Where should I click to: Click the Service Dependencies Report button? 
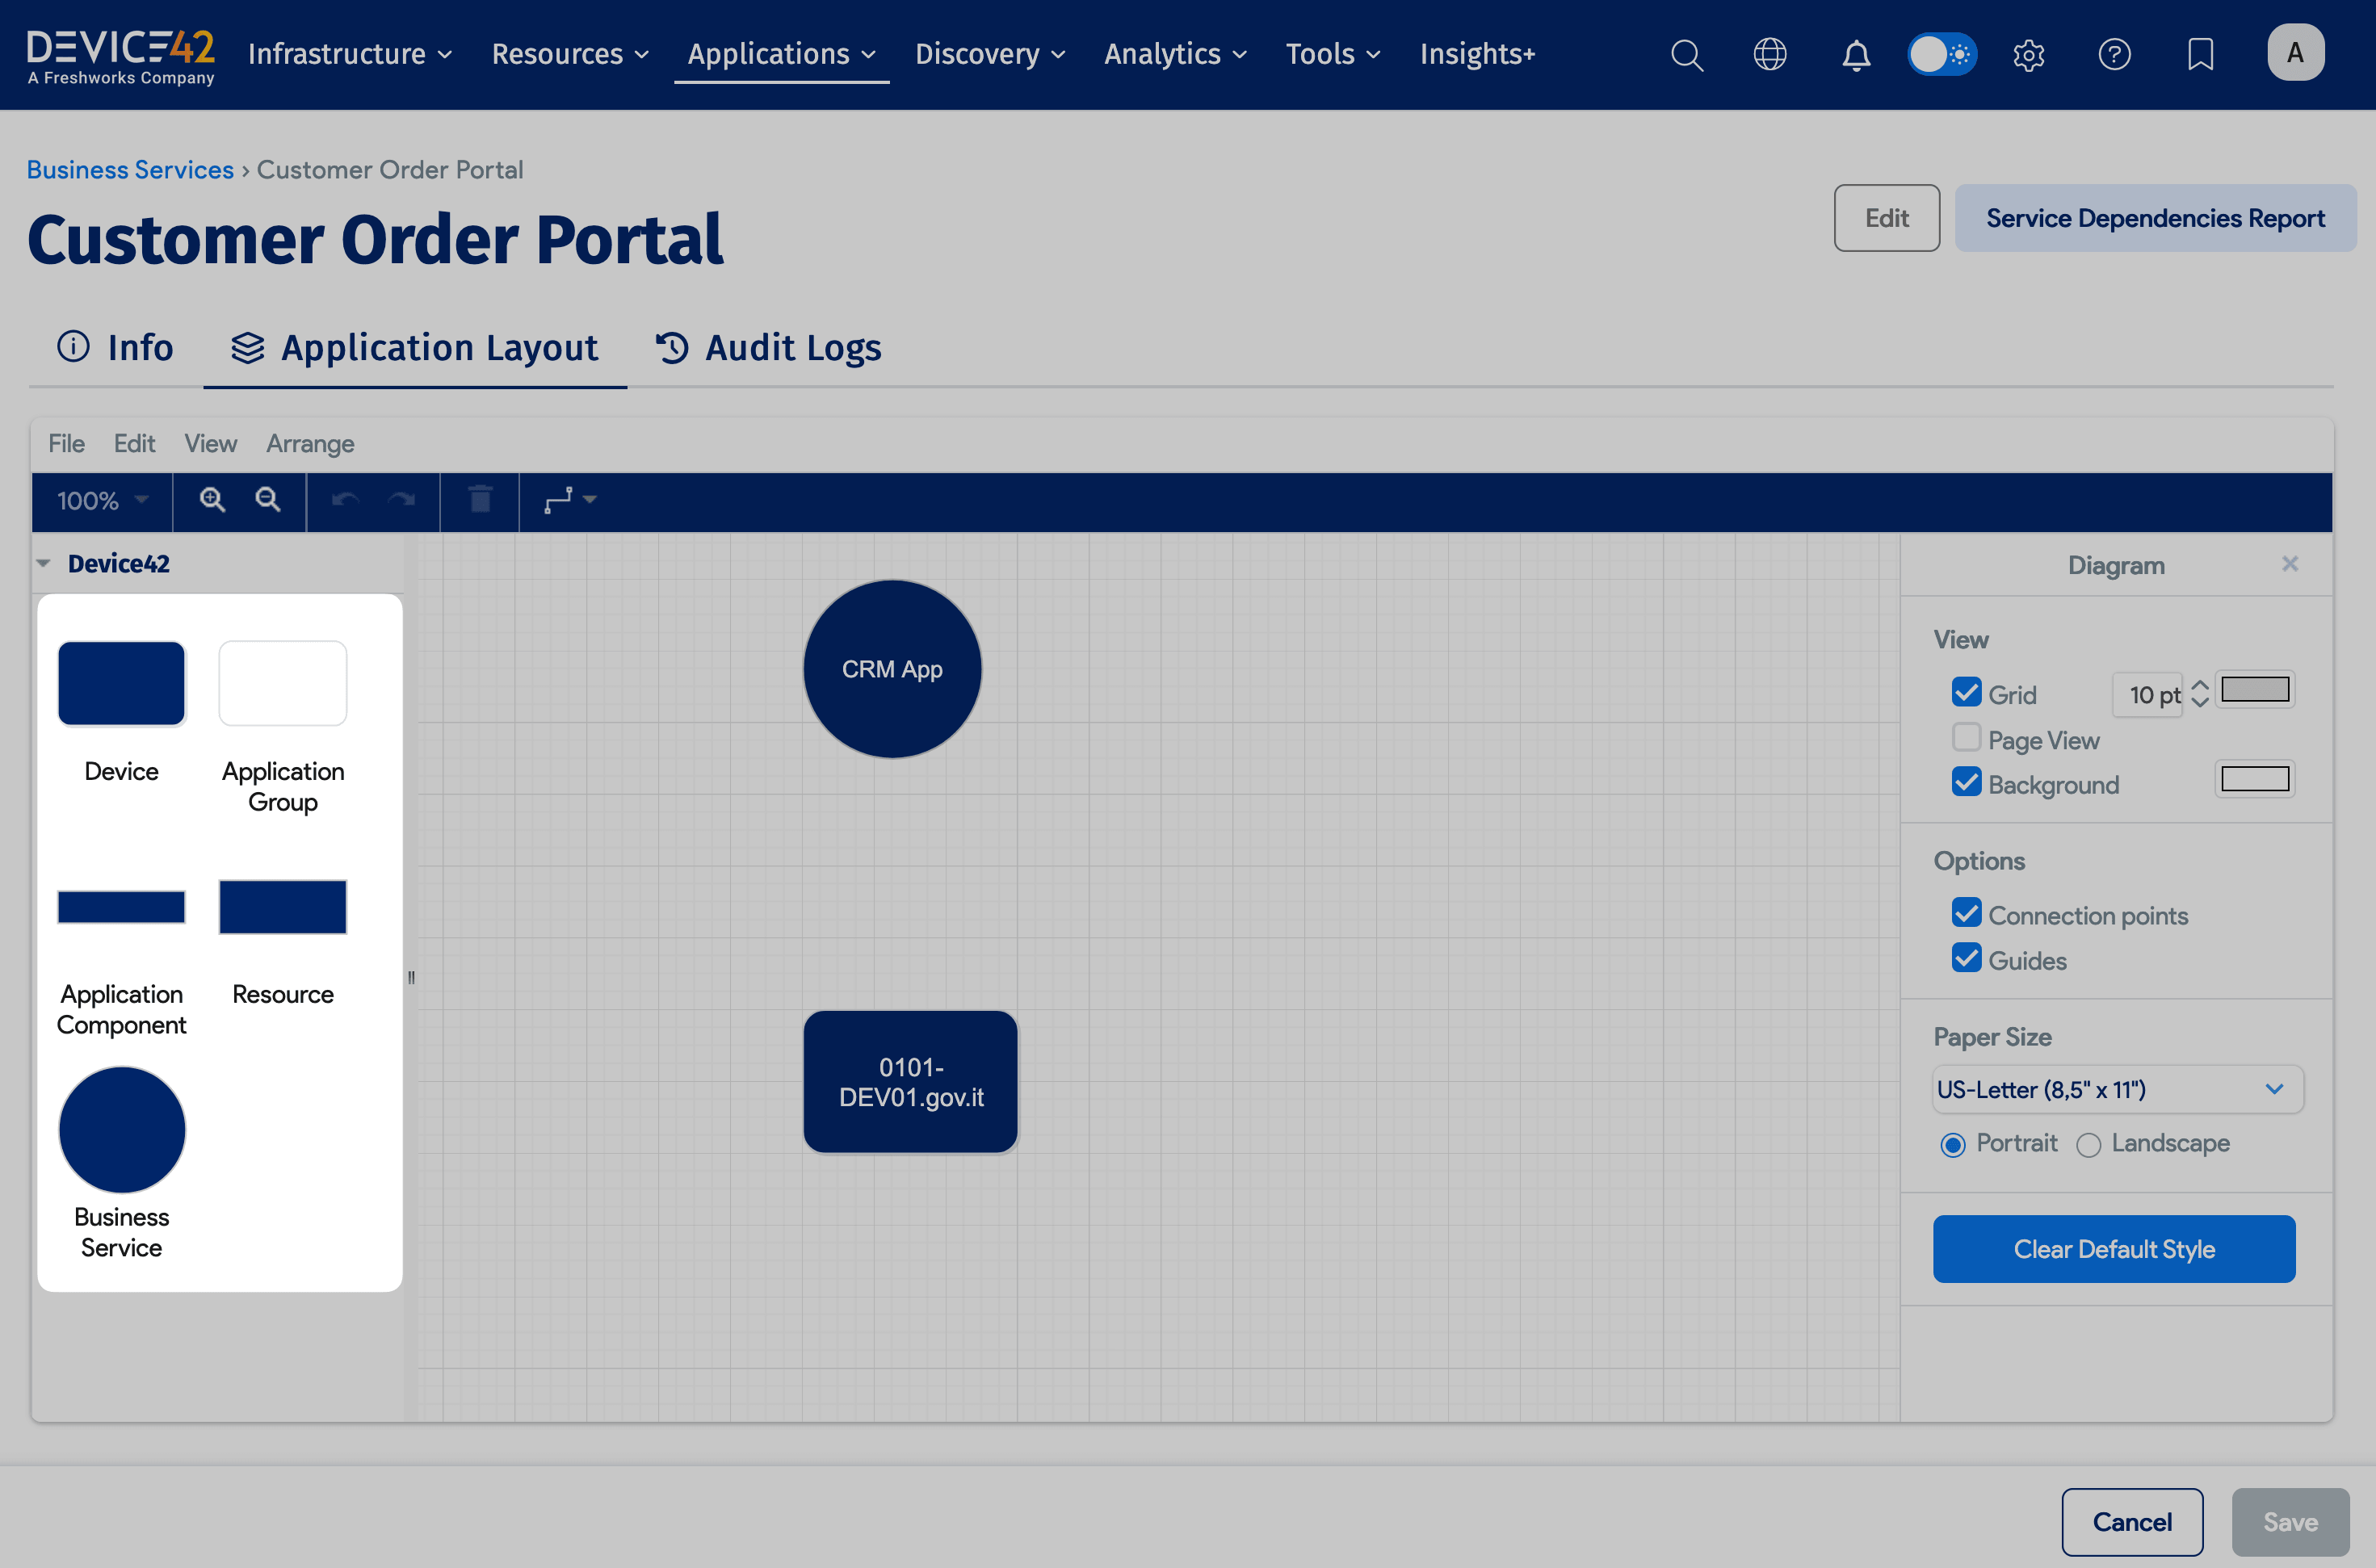coord(2155,218)
